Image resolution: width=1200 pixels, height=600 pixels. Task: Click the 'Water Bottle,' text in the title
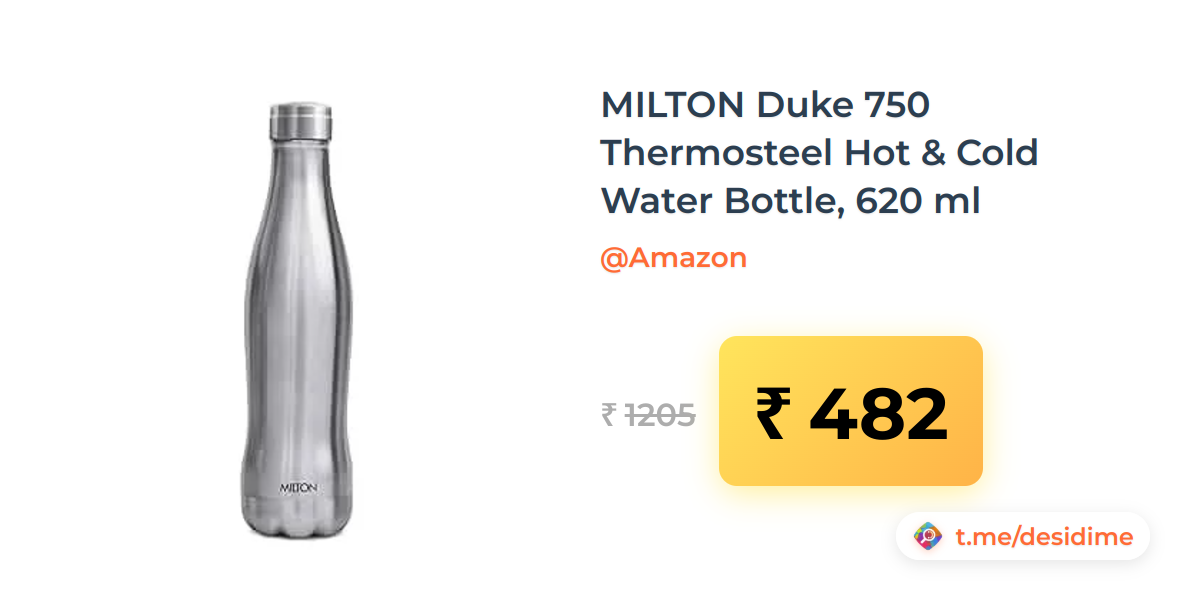[720, 202]
